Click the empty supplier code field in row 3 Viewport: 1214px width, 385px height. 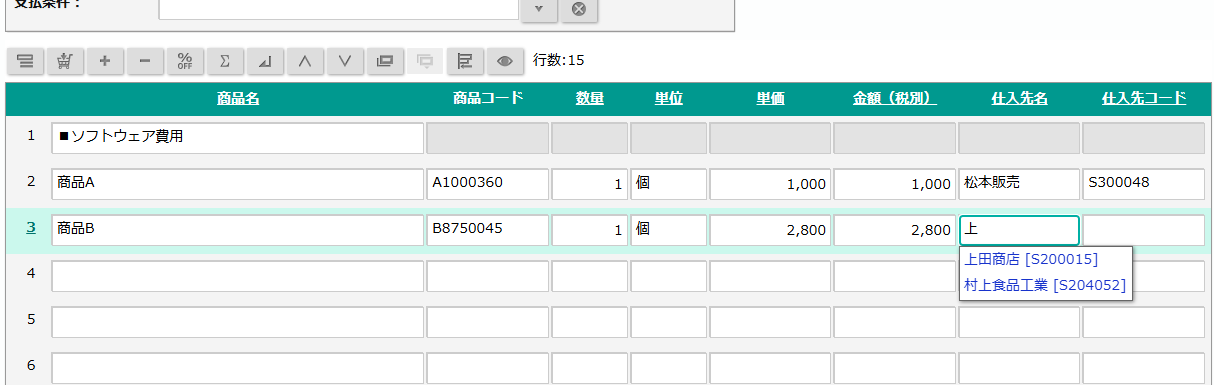(x=1144, y=230)
